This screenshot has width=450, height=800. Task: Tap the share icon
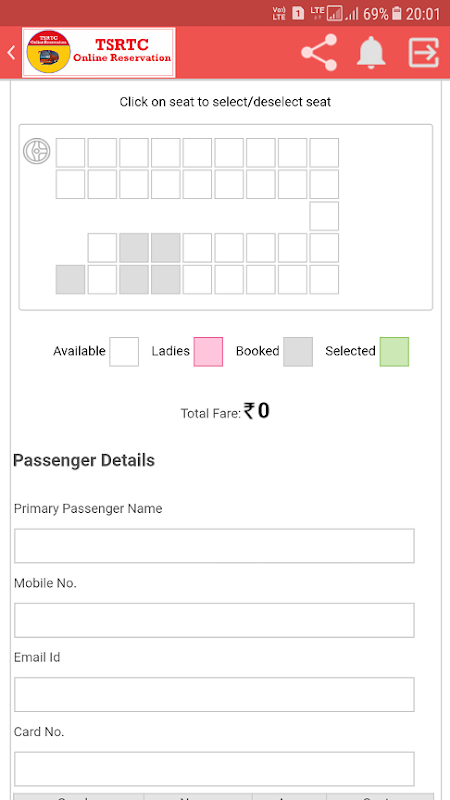pos(319,52)
